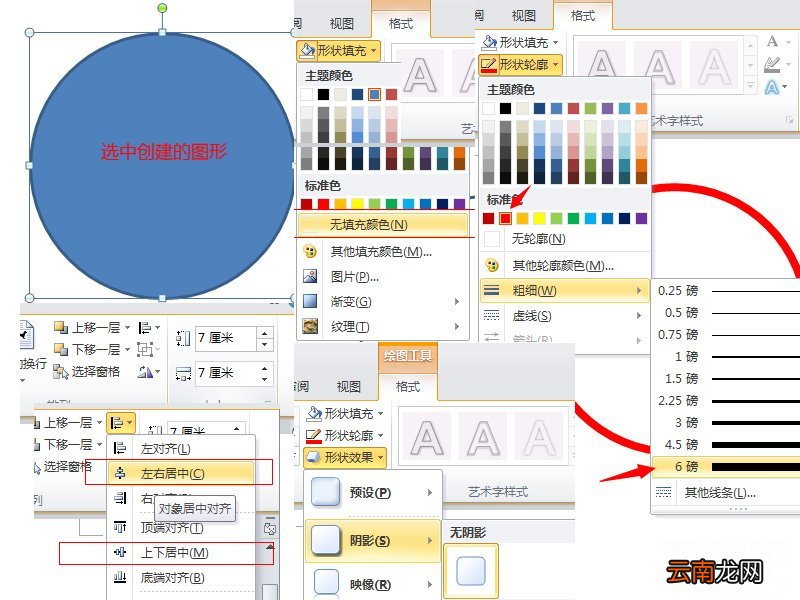This screenshot has width=800, height=600.
Task: Open the 纹理(T) texture submenu
Action: (x=382, y=327)
